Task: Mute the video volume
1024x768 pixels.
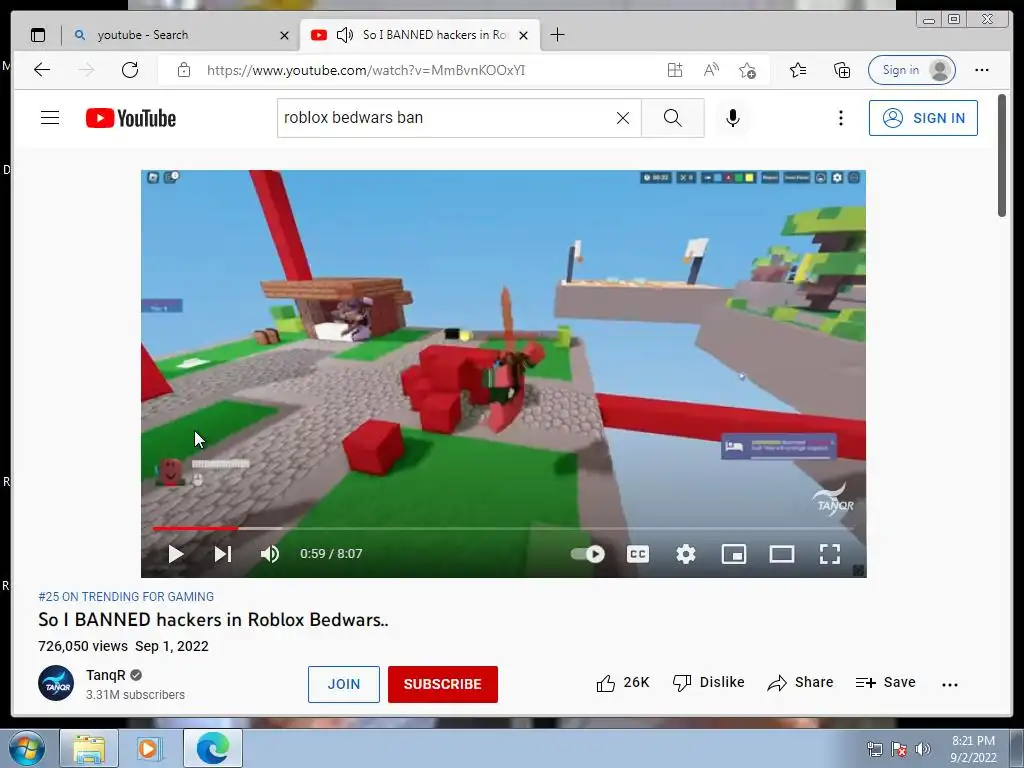Action: pyautogui.click(x=270, y=554)
